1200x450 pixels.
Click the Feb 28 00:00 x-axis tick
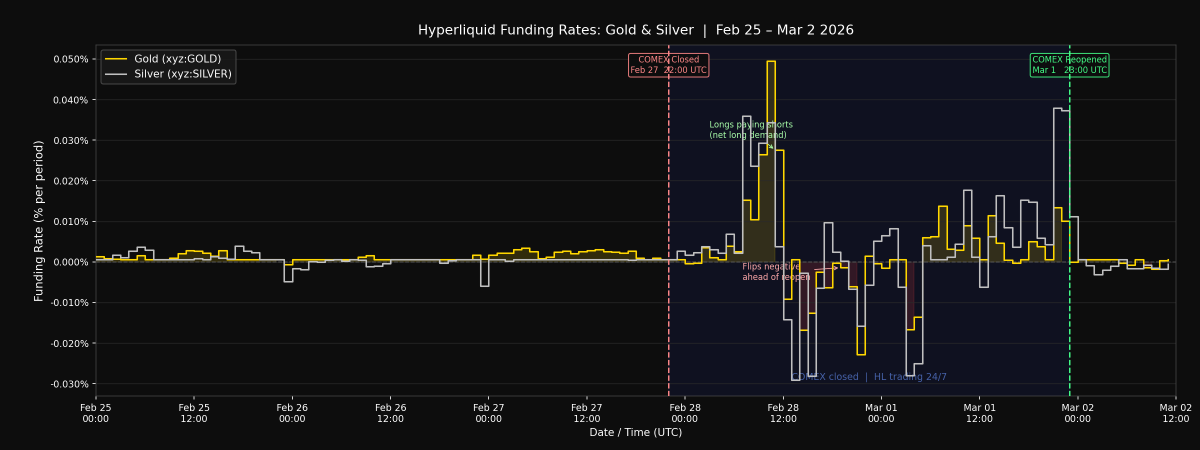click(685, 413)
